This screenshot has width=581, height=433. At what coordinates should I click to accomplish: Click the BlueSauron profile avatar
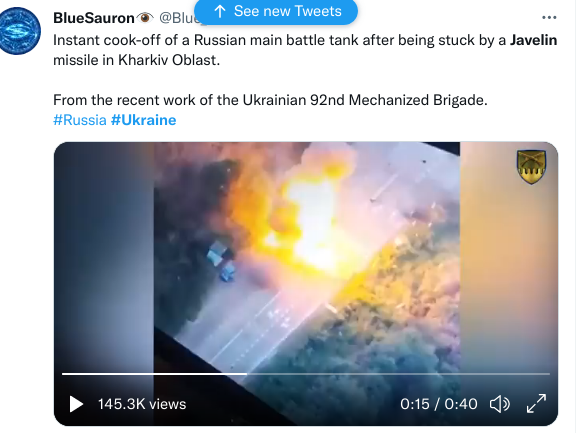19,31
